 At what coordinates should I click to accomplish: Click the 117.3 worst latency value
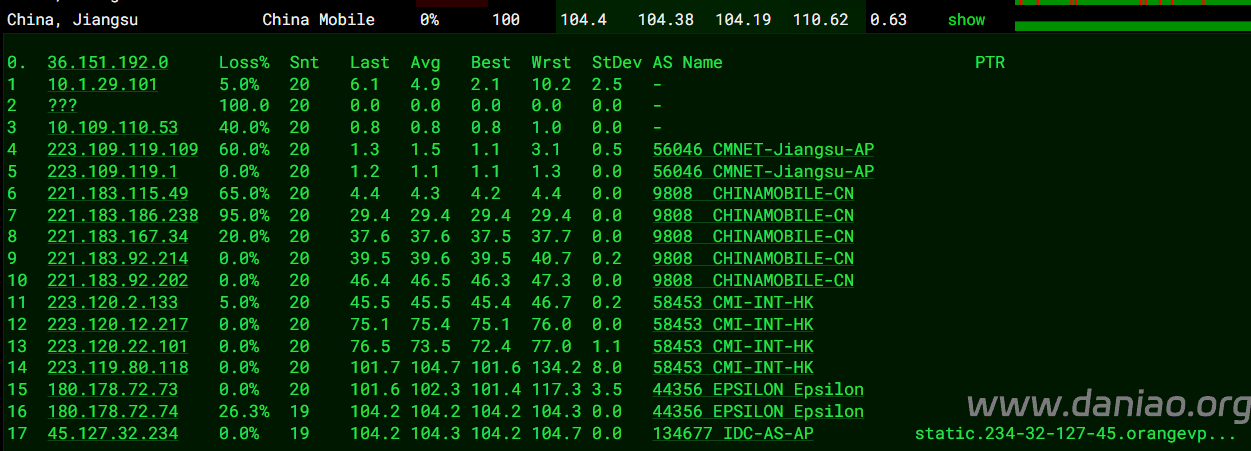557,390
